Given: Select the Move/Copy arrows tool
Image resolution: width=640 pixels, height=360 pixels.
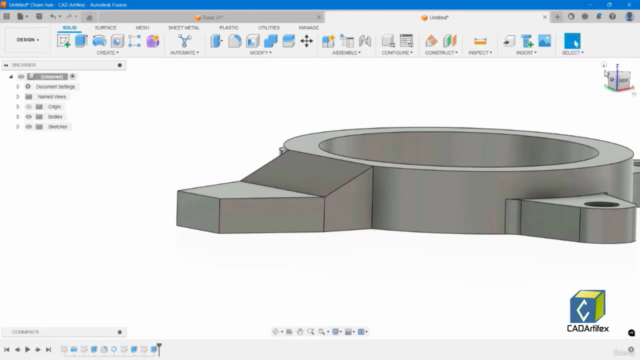Looking at the screenshot, I should [307, 41].
